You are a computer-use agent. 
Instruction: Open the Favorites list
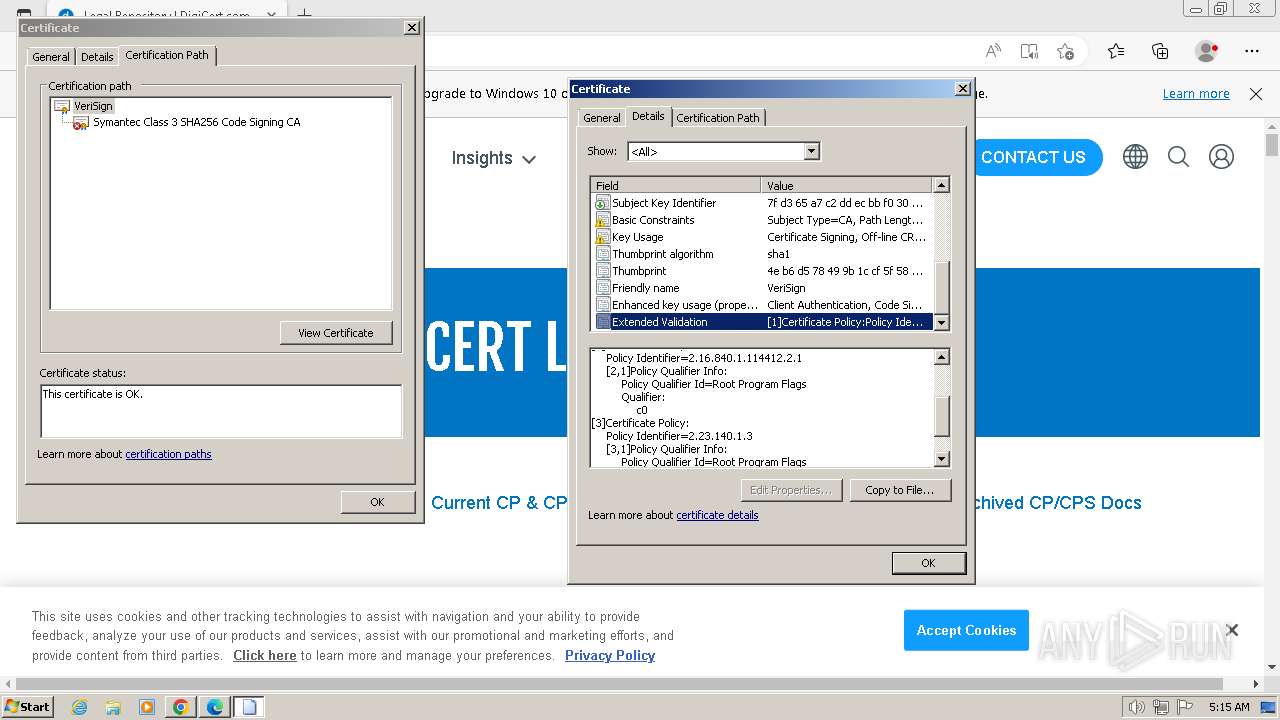[1116, 51]
